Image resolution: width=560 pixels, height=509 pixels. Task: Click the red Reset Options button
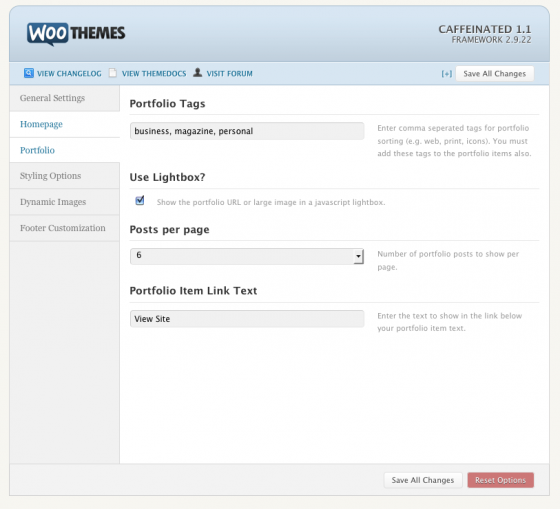500,480
